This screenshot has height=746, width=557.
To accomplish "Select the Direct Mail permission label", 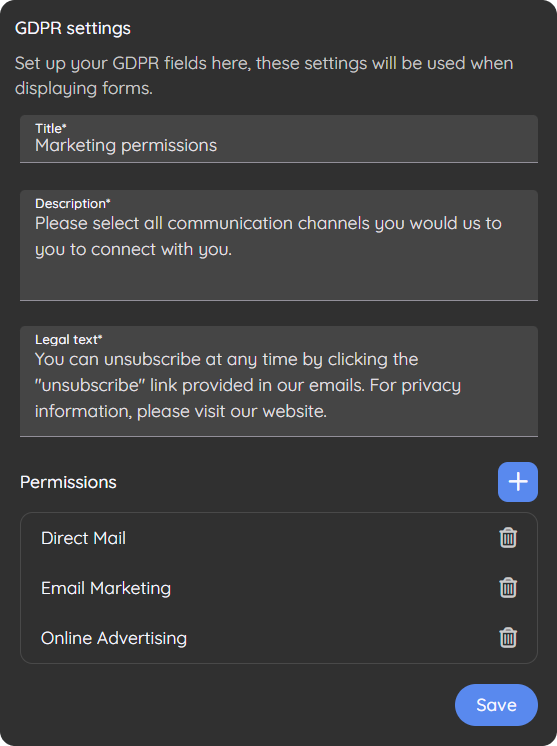I will (83, 538).
